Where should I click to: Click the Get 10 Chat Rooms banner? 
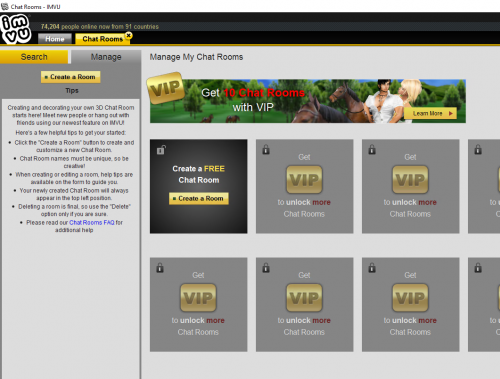tap(308, 101)
